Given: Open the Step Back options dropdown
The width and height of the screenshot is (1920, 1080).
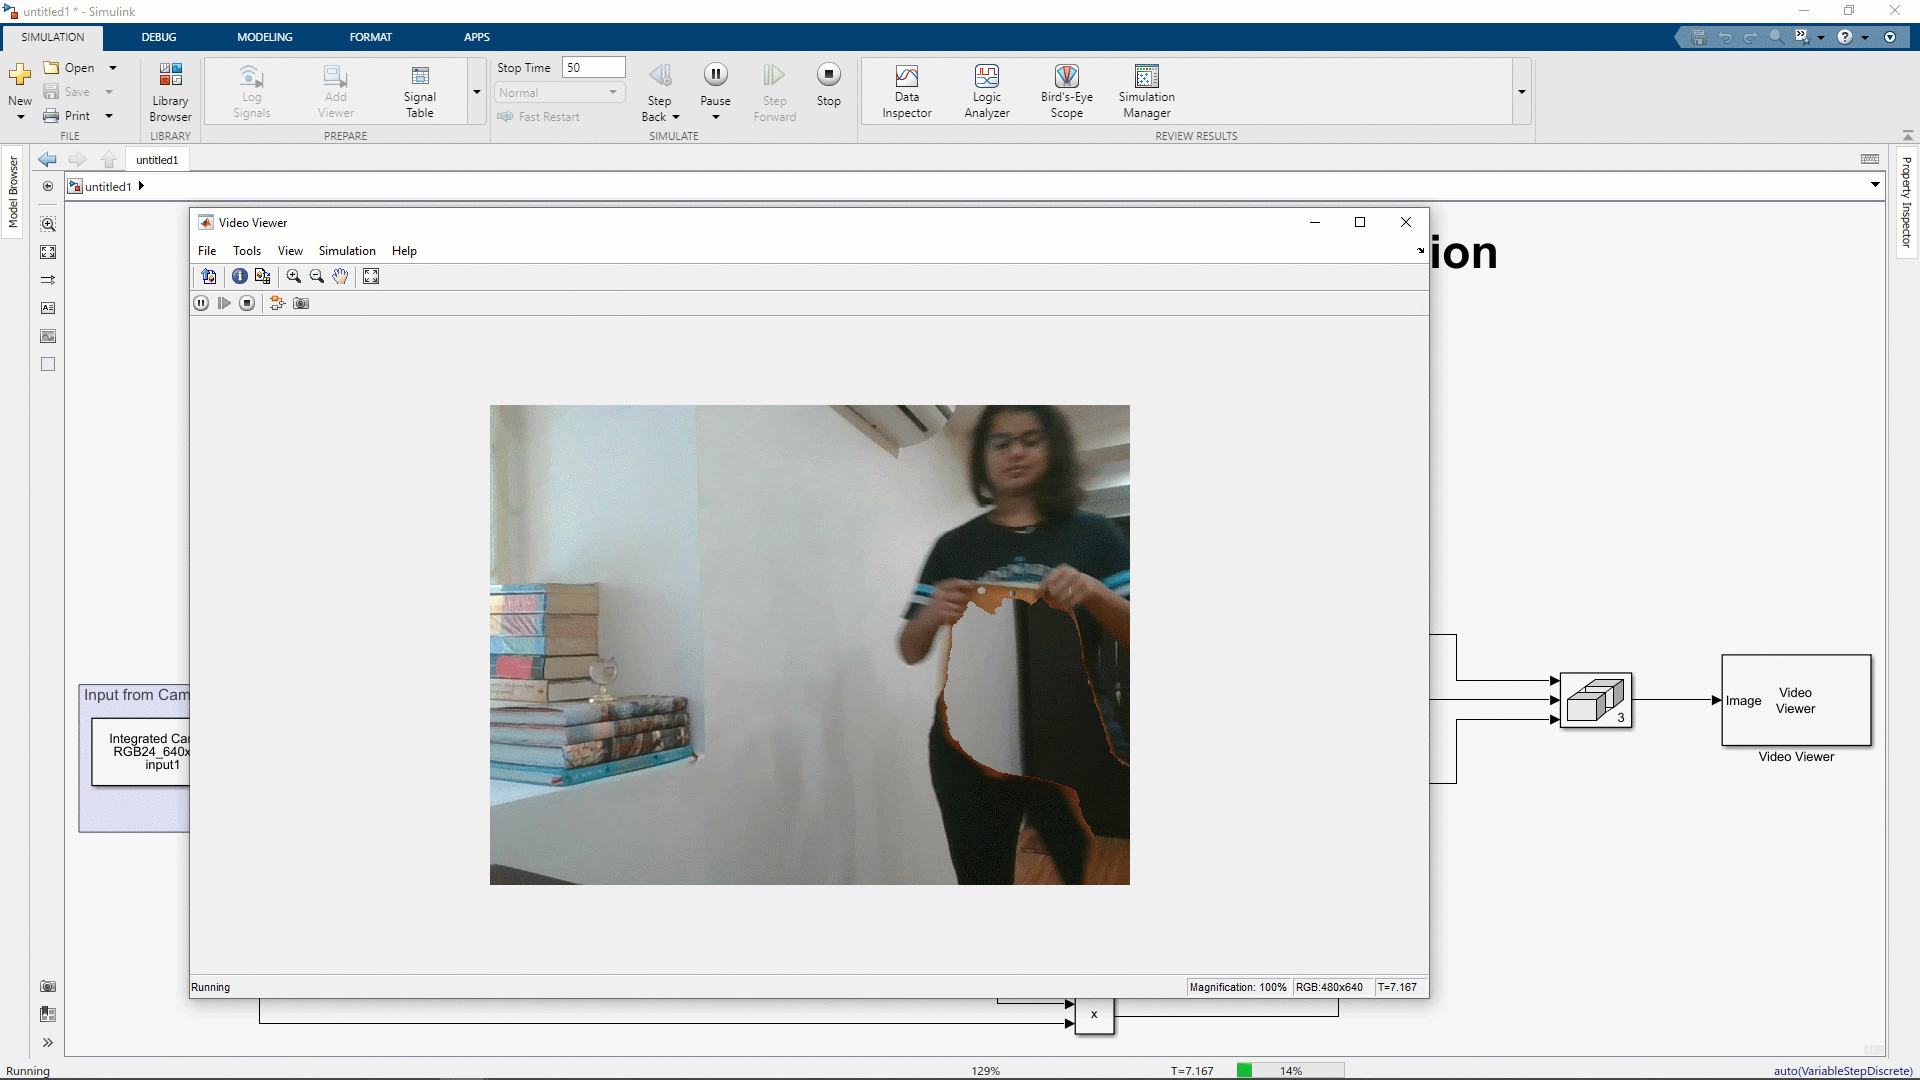Looking at the screenshot, I should coord(676,117).
